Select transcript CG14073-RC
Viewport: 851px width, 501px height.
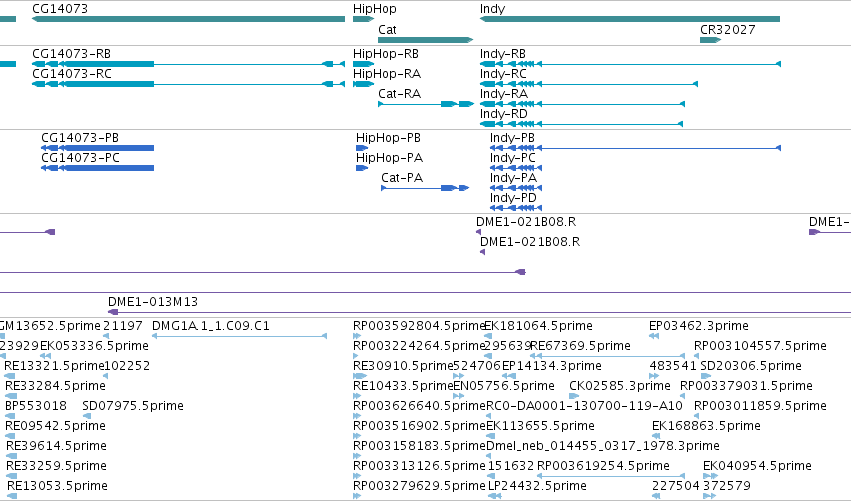188,84
